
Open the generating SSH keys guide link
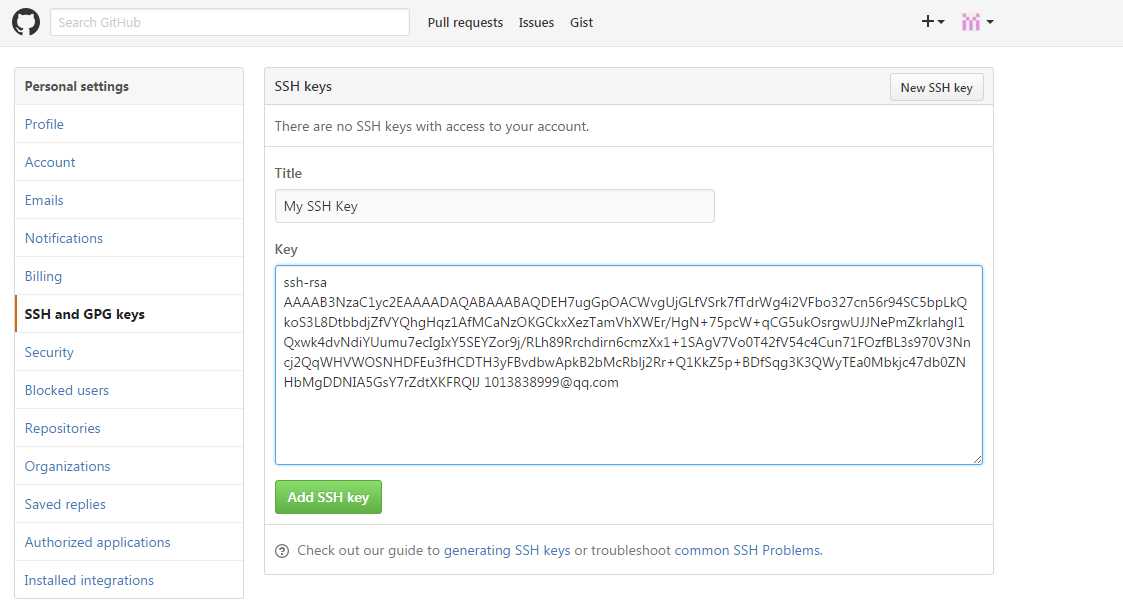coord(507,550)
